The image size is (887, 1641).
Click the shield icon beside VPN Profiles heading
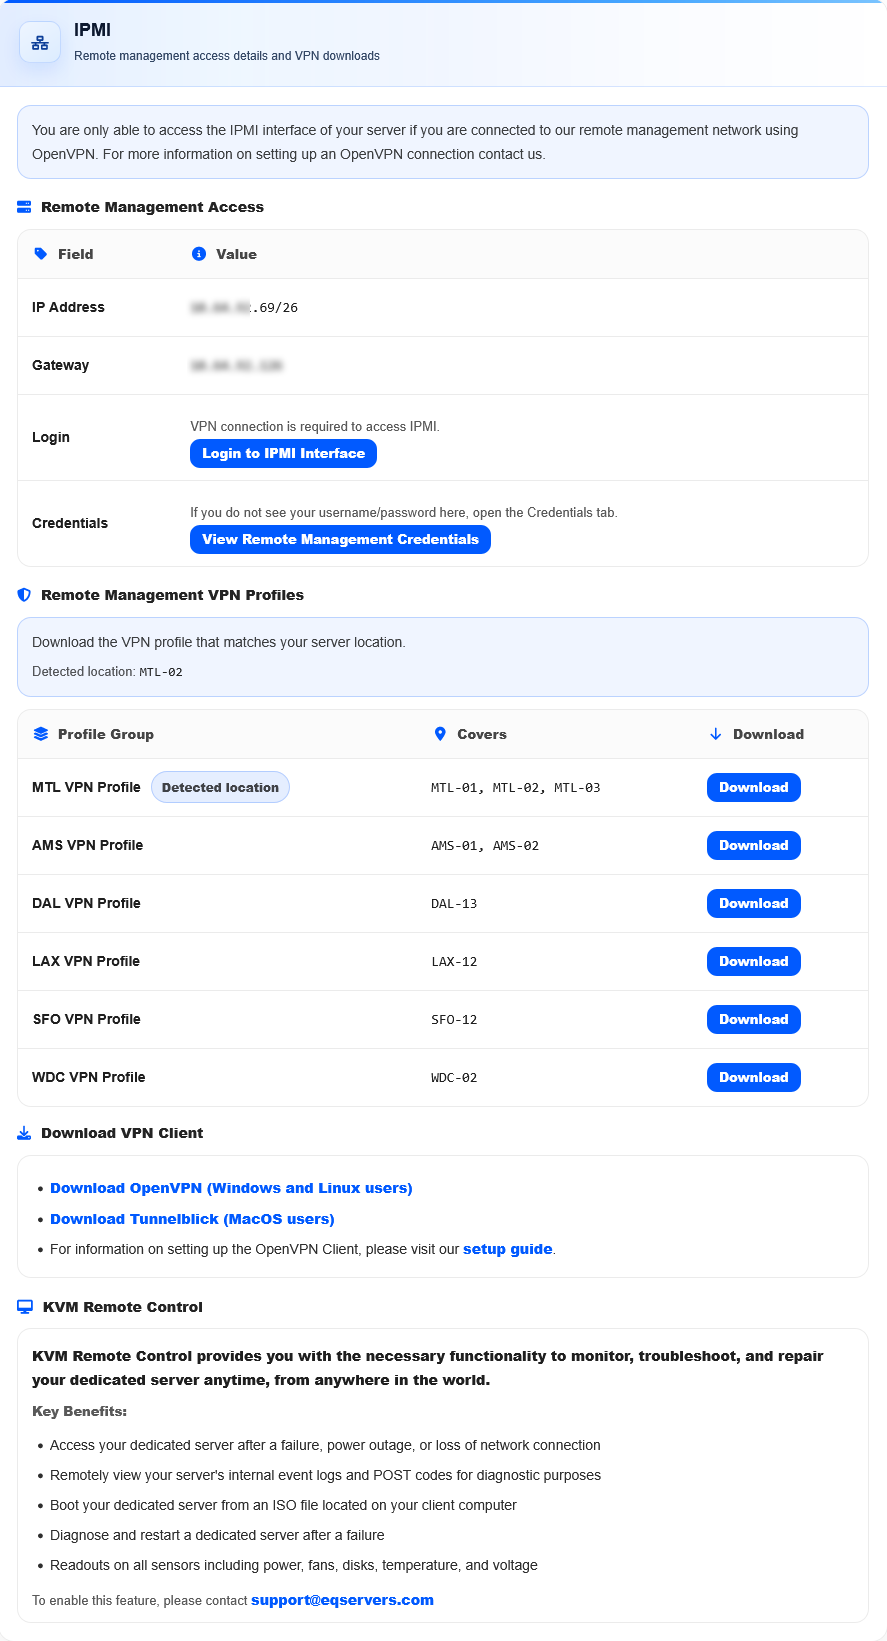tap(24, 595)
